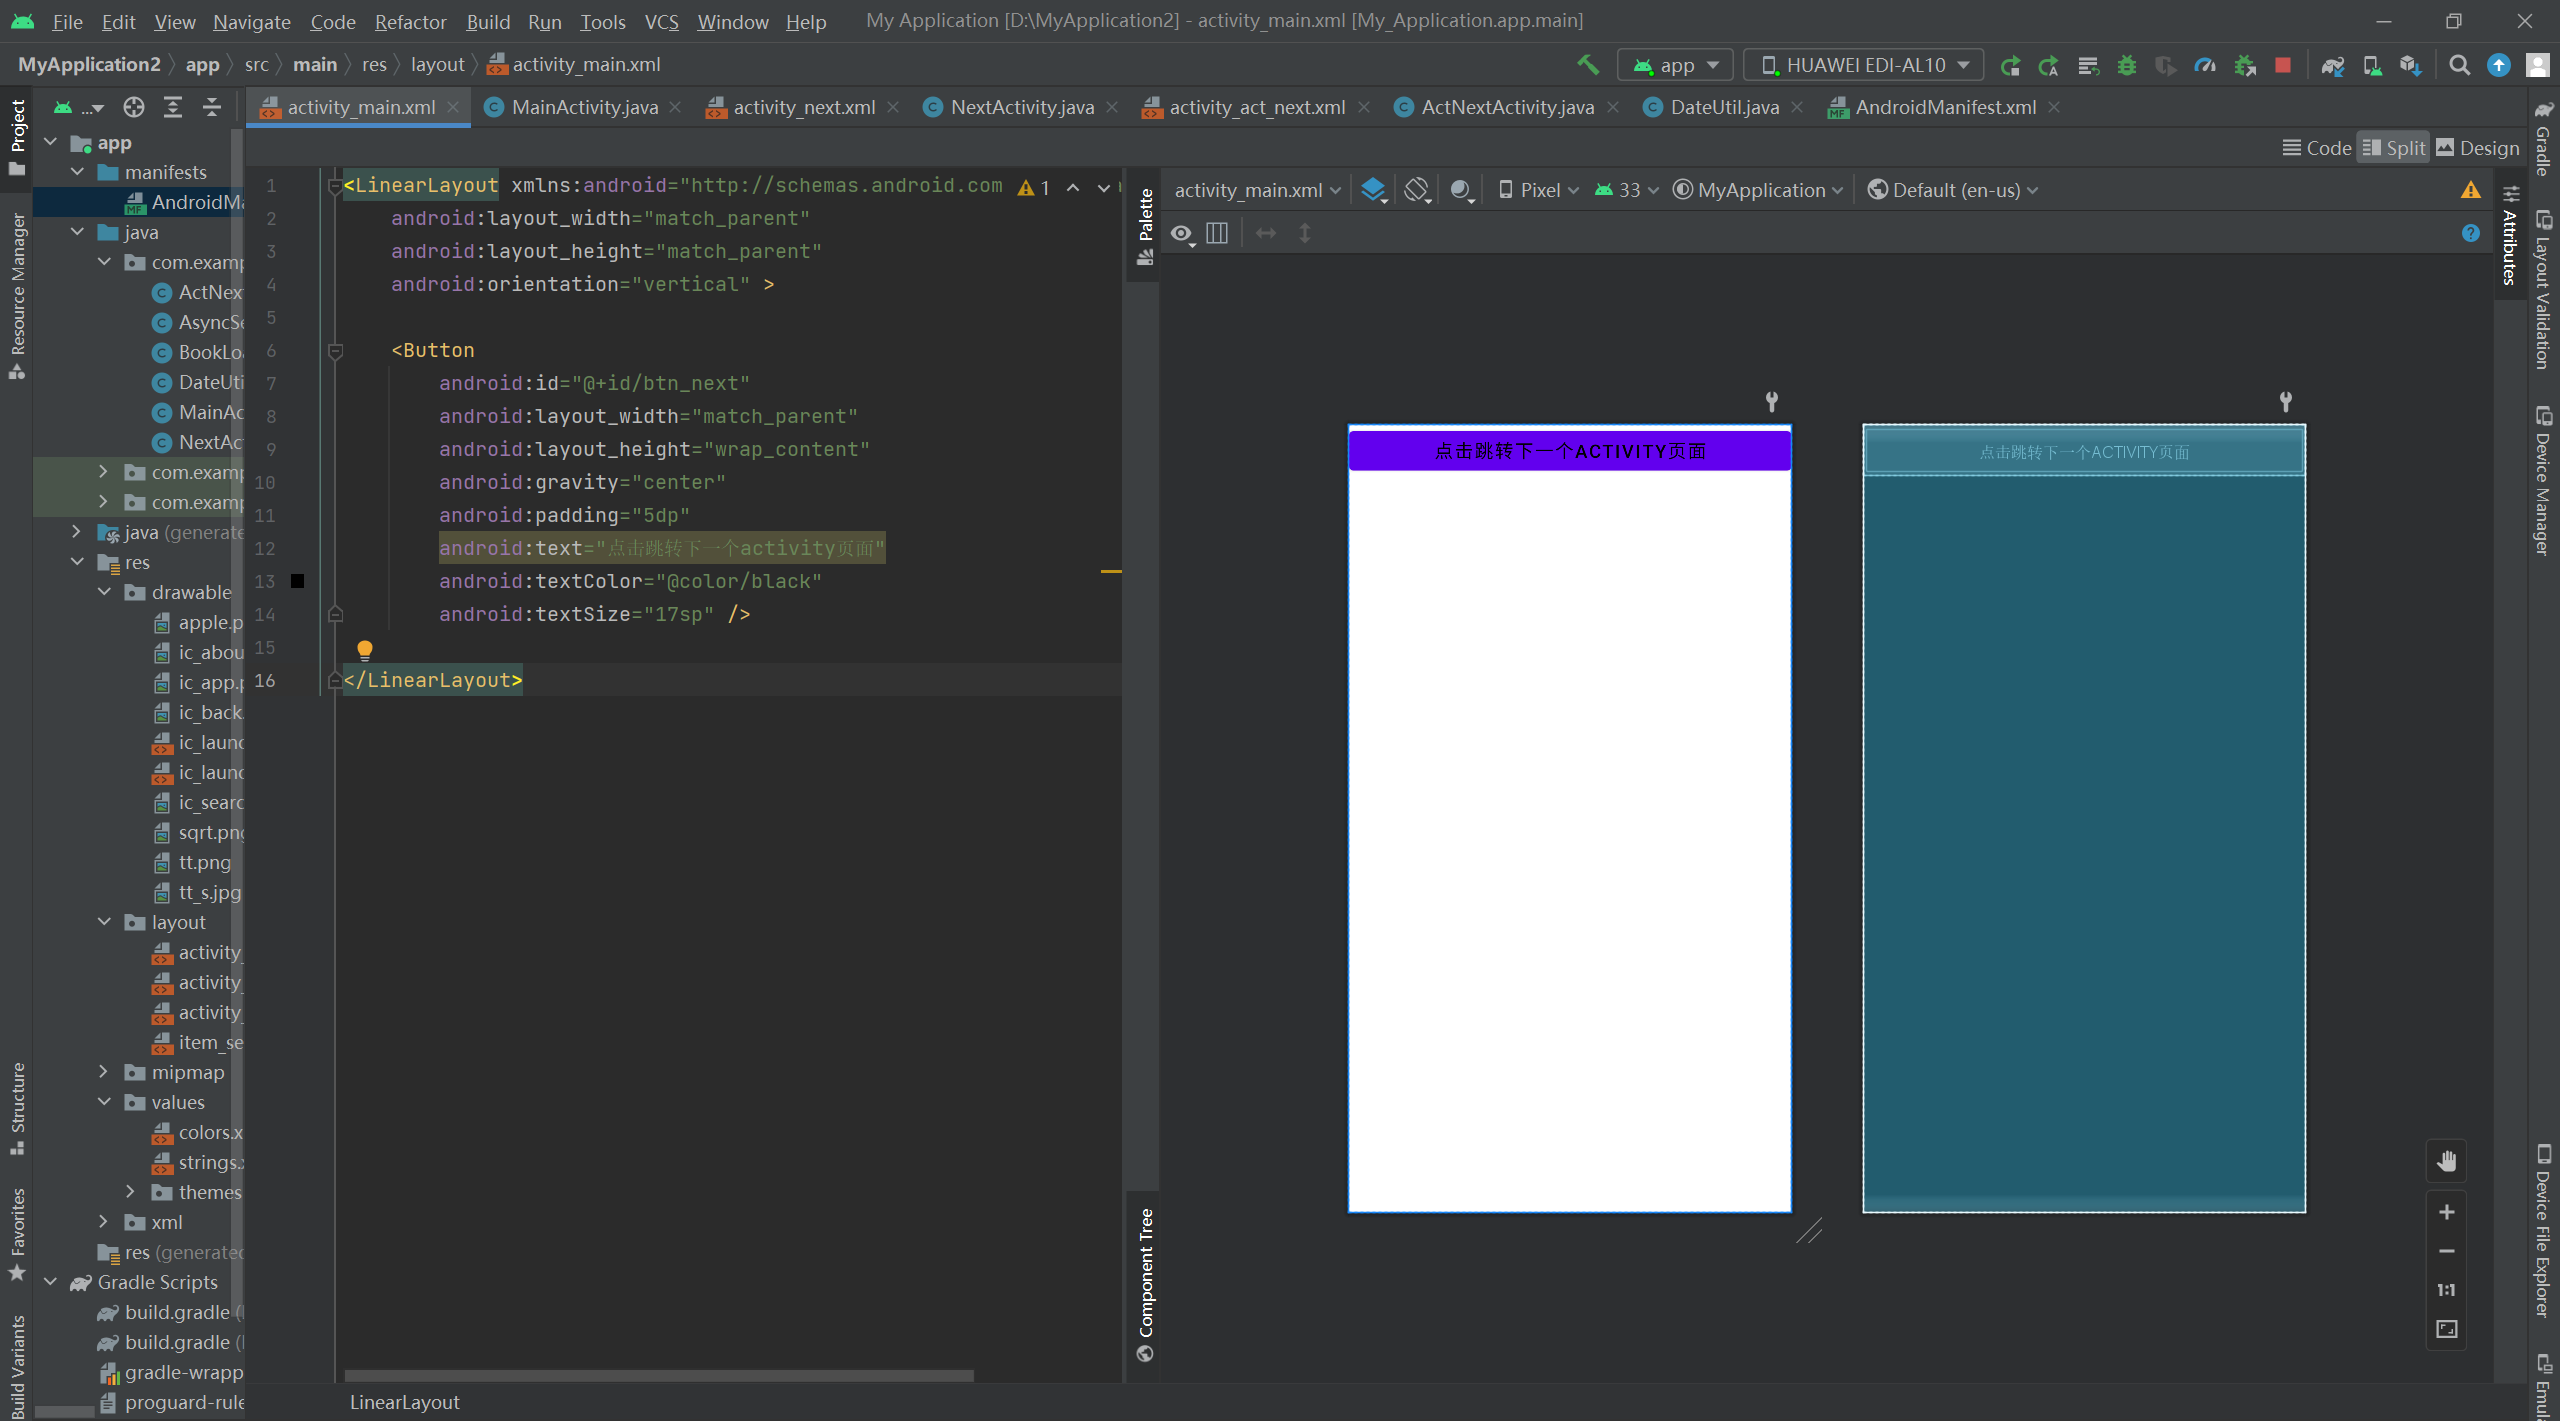Click the black color swatch in gutter
Screen dimensions: 2560x1421
(297, 581)
